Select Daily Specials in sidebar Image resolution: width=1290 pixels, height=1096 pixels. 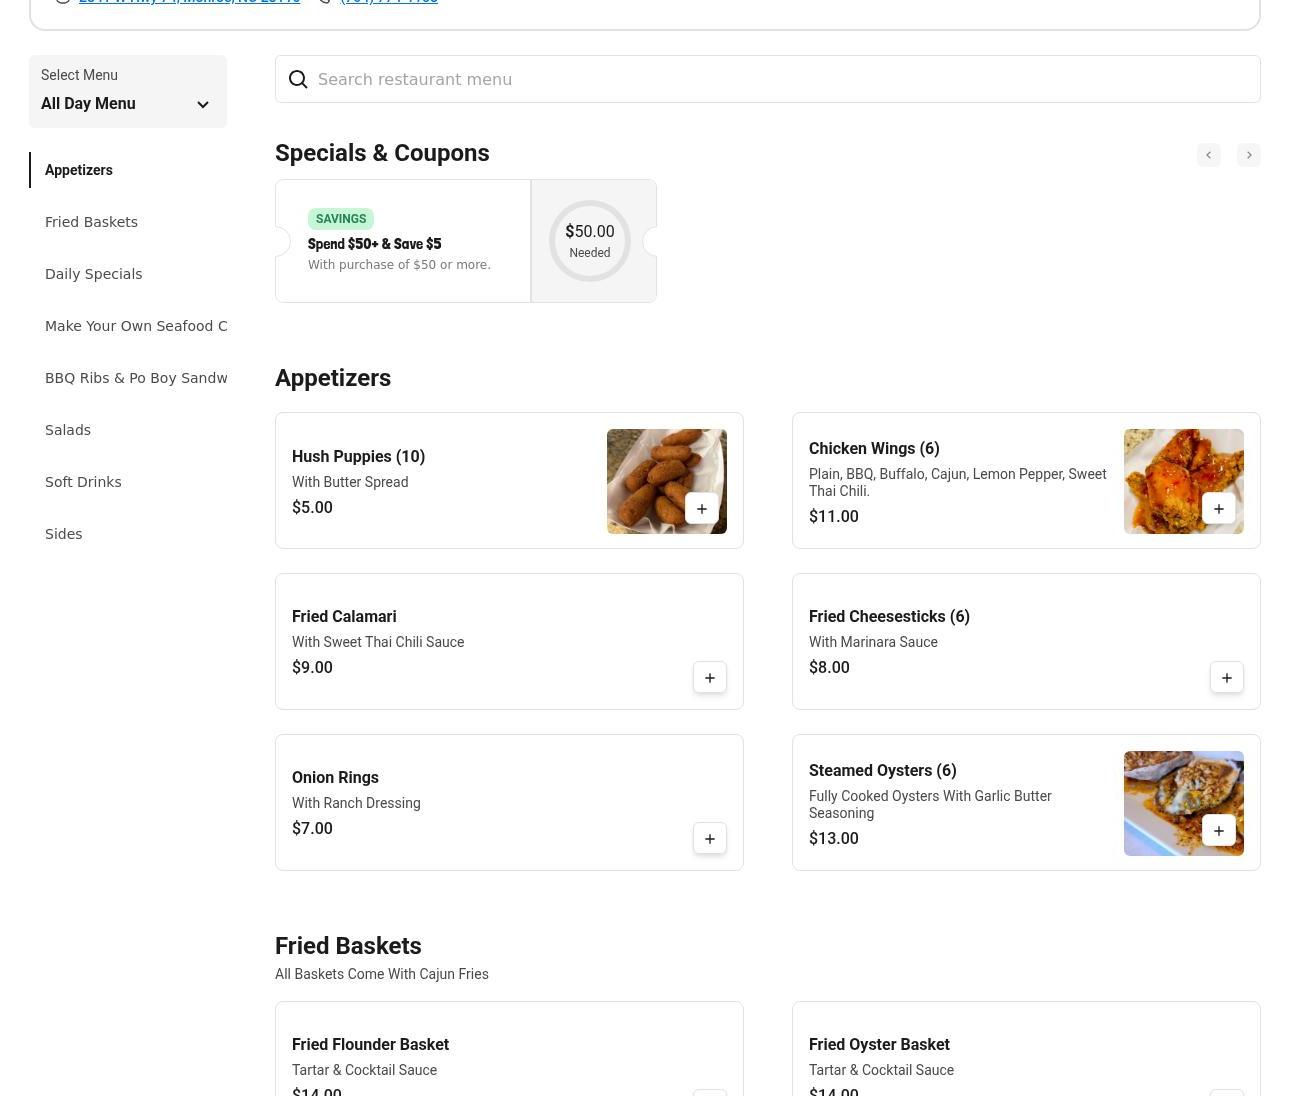point(93,274)
